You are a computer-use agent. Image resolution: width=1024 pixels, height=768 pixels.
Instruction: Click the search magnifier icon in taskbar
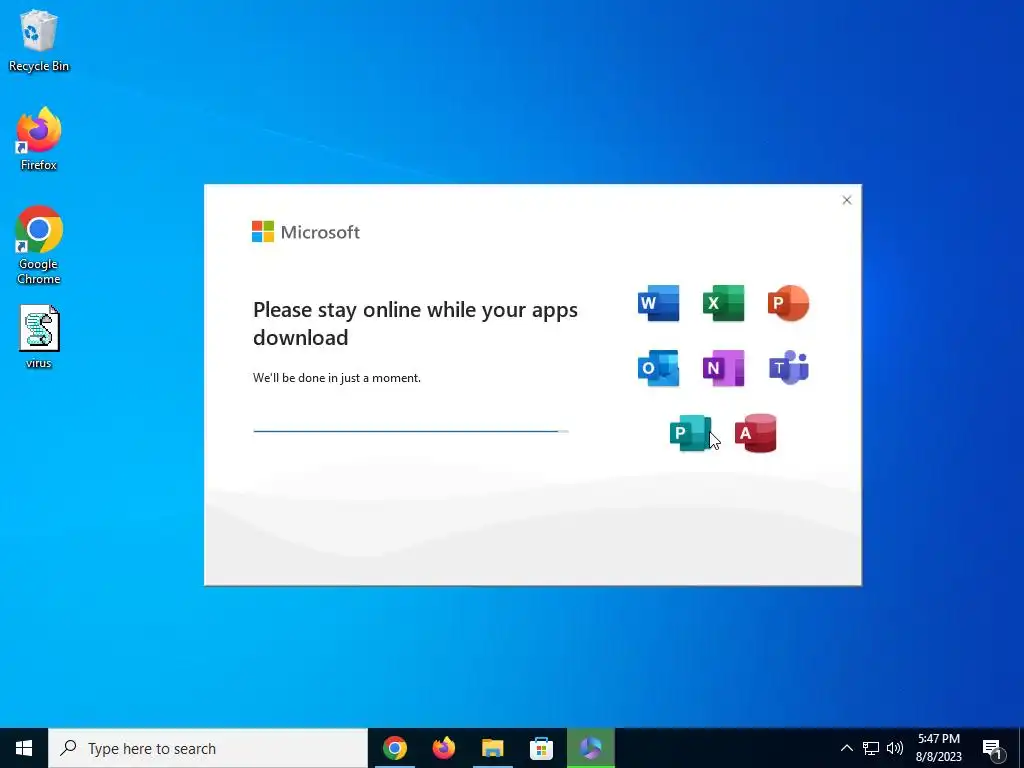pyautogui.click(x=68, y=748)
